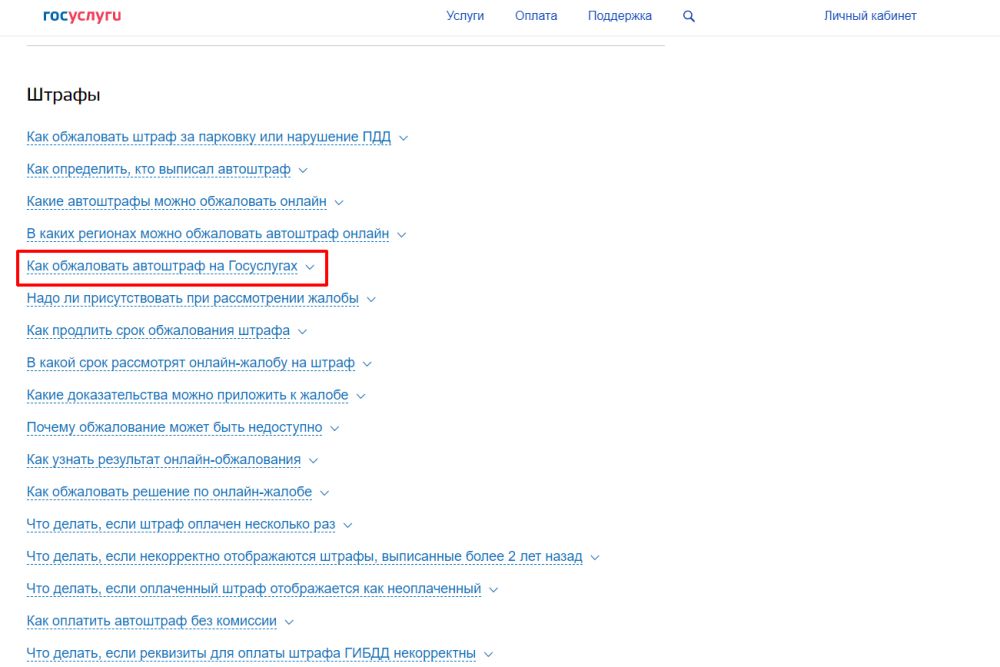The height and width of the screenshot is (667, 1000).
Task: Expand chevron beside 'автоштраф на Госуслугах'
Action: point(310,267)
